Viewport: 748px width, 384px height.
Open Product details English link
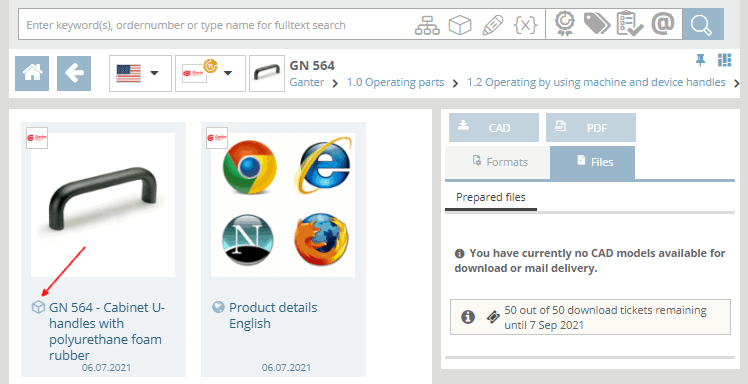click(273, 315)
